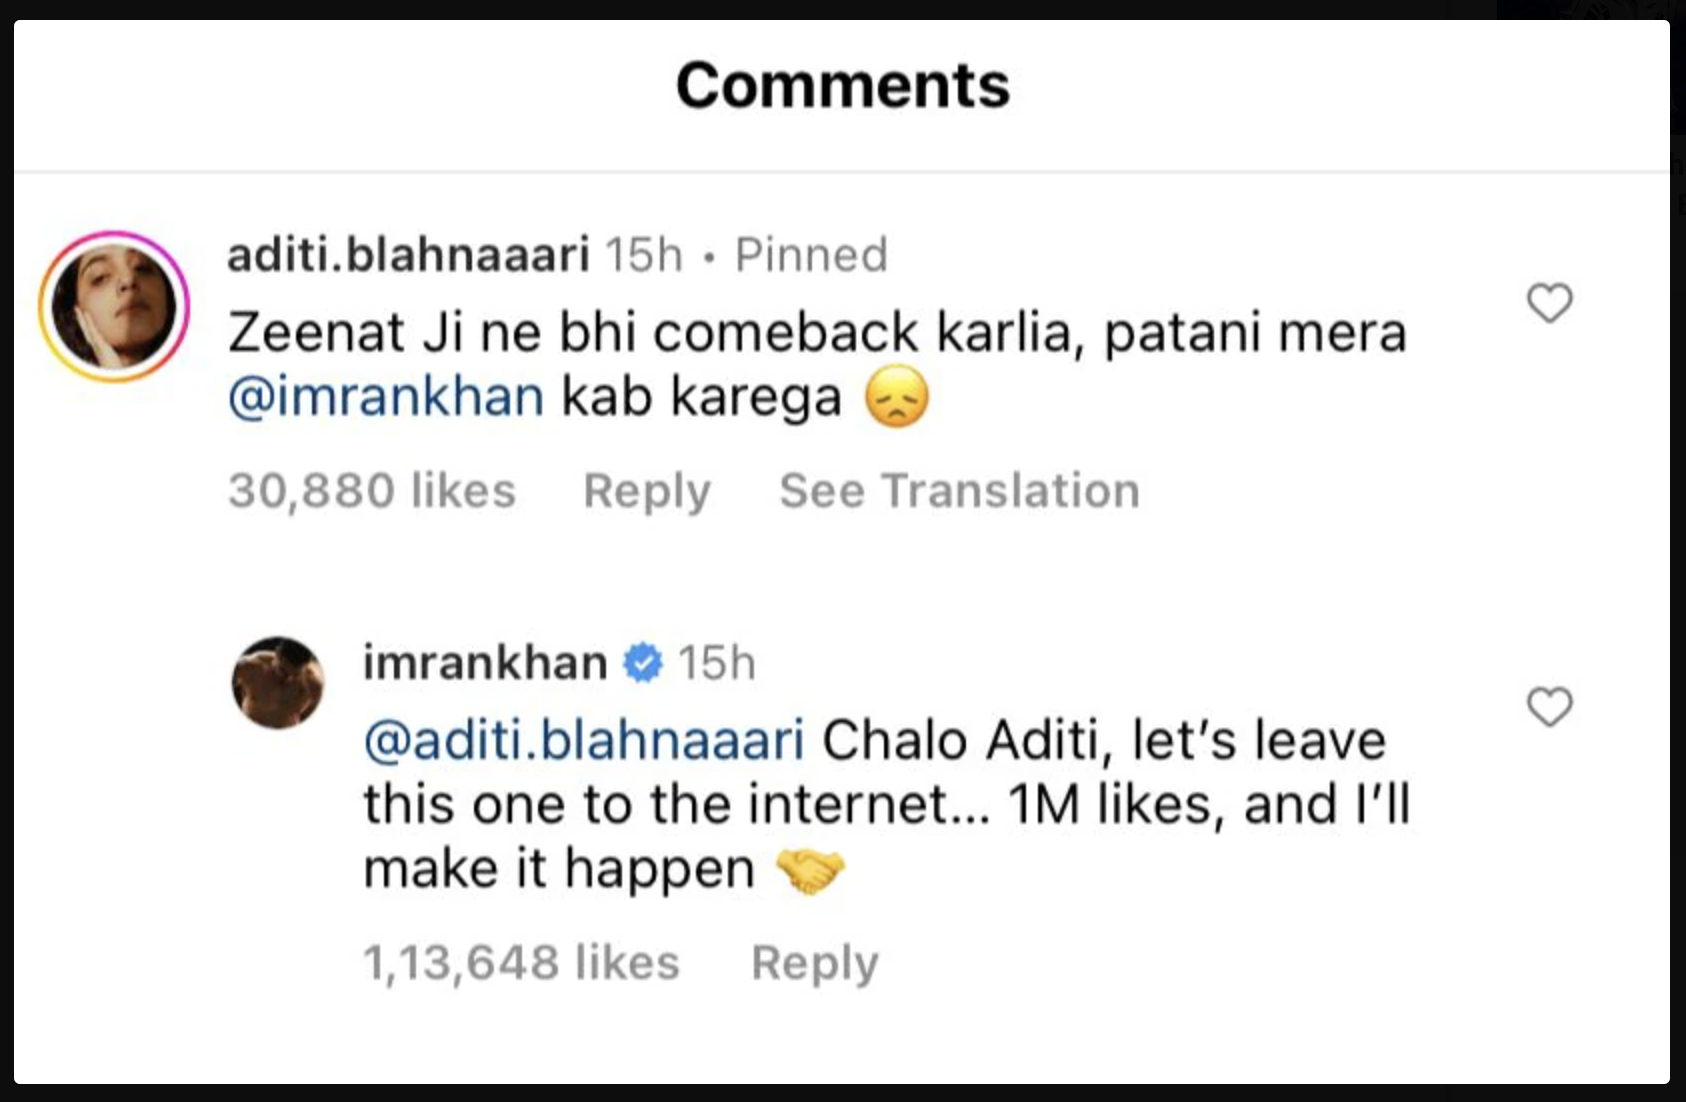
Task: Click the blue verified badge beside imrankhan
Action: pyautogui.click(x=643, y=663)
